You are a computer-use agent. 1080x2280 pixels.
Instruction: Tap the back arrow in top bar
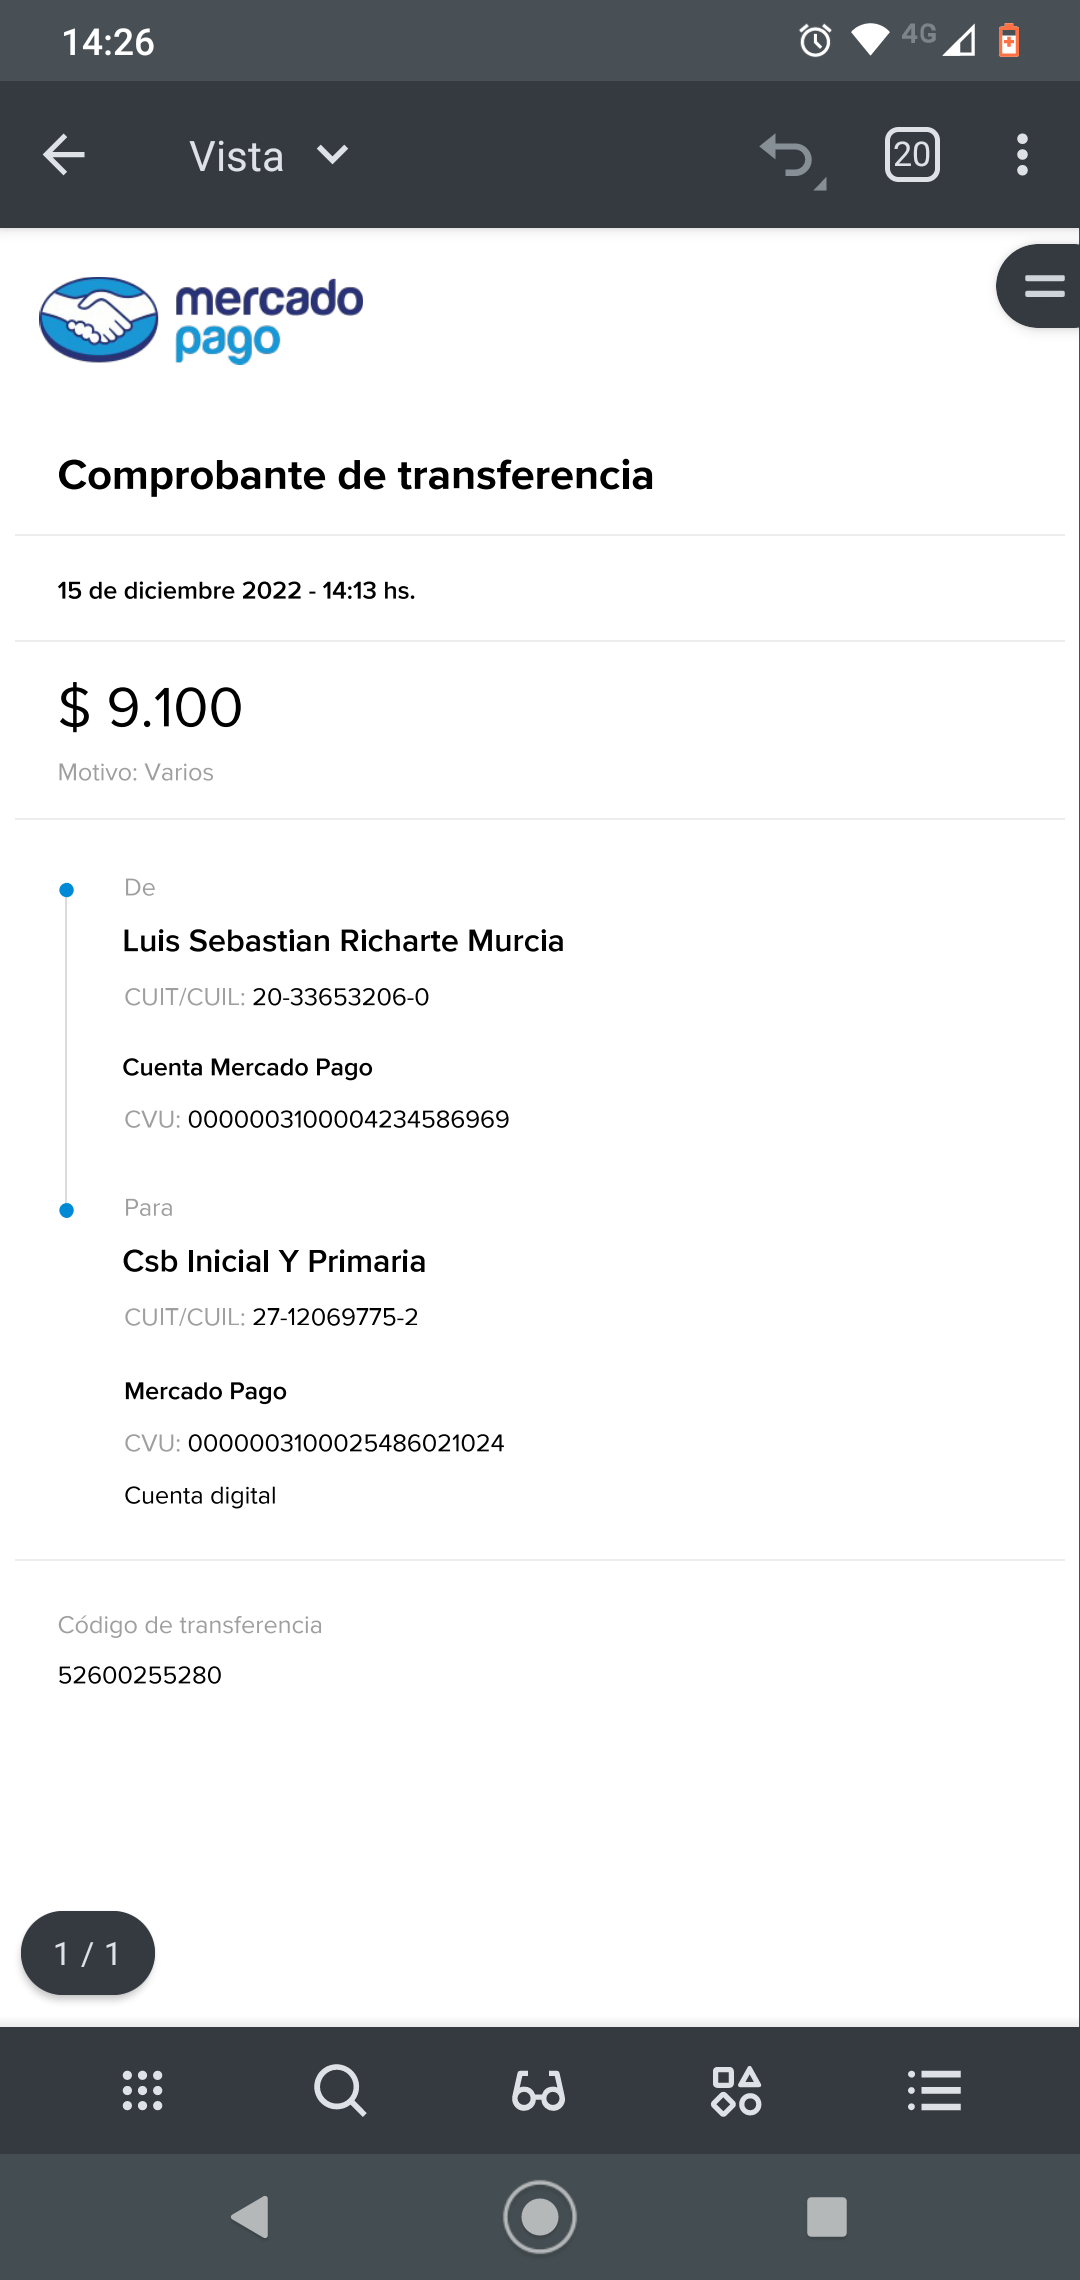64,155
